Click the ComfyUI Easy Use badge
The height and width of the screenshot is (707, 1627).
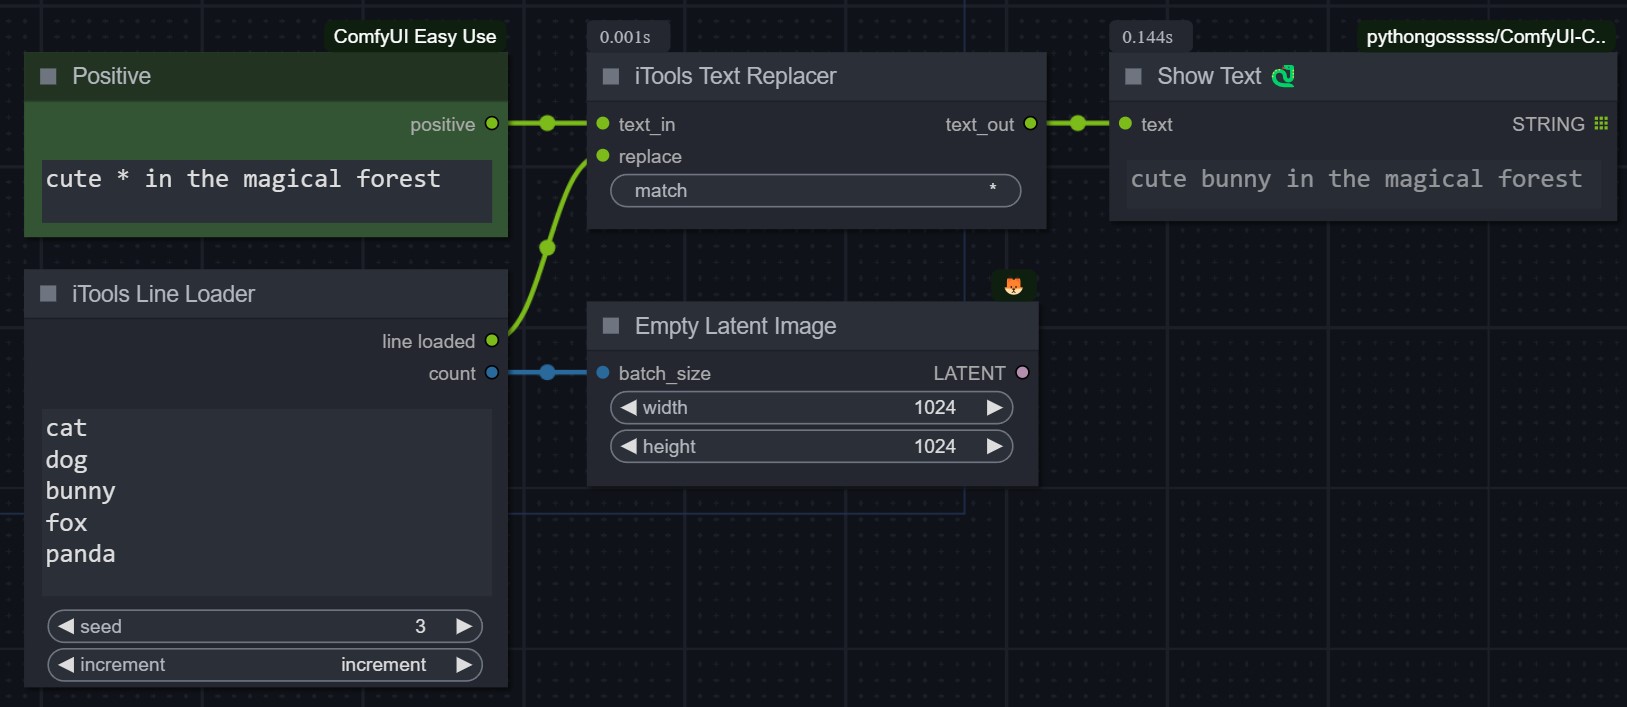(x=415, y=37)
